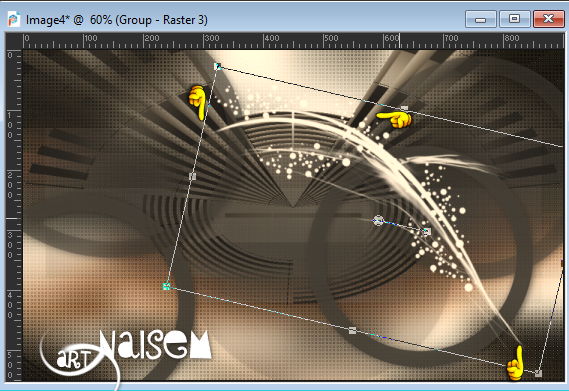Maximize the Image4 document window
This screenshot has height=391, width=569.
(x=515, y=19)
